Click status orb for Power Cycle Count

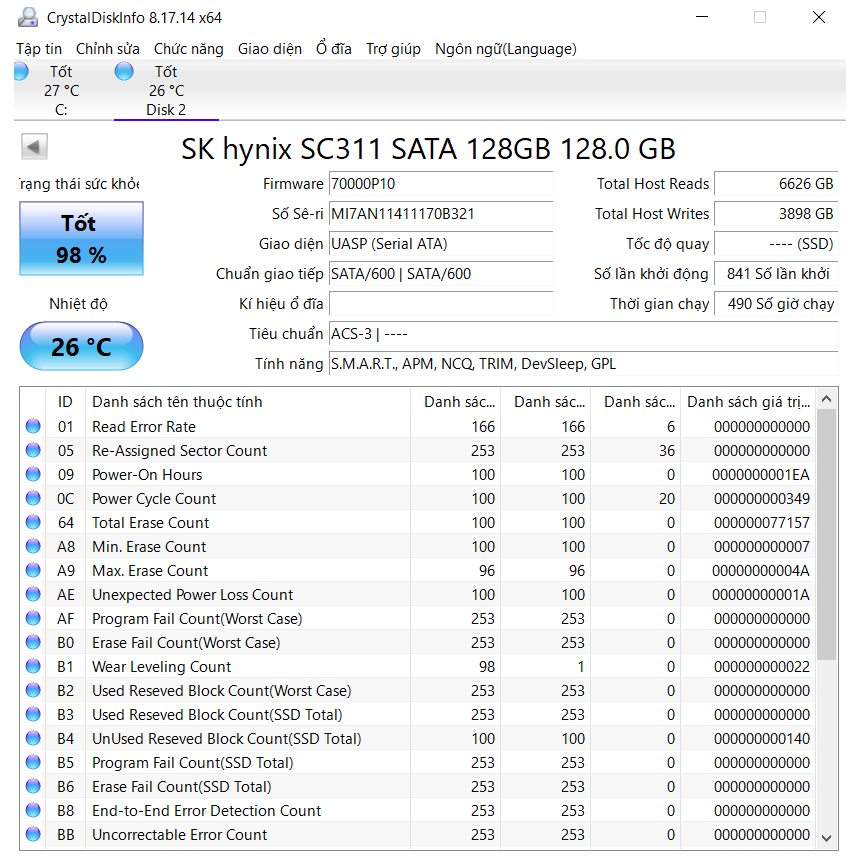[x=33, y=499]
